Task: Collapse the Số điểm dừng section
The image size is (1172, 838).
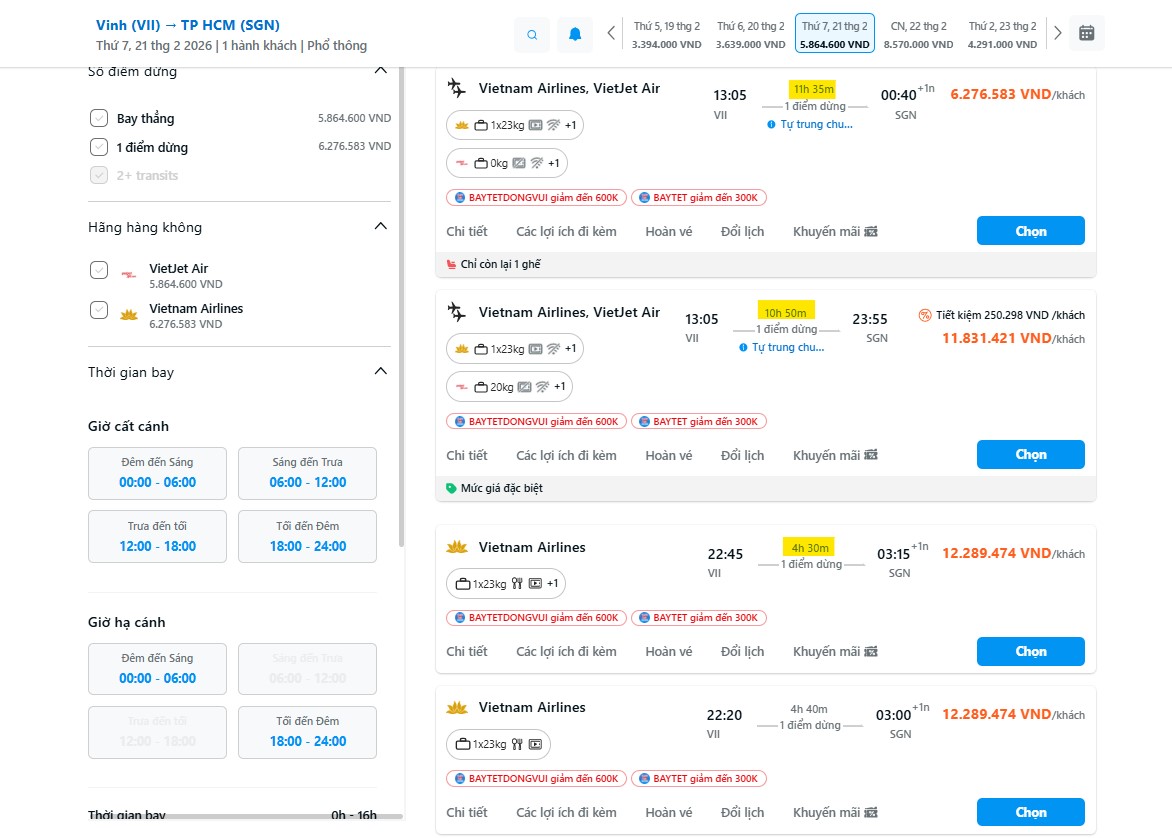Action: [x=380, y=70]
